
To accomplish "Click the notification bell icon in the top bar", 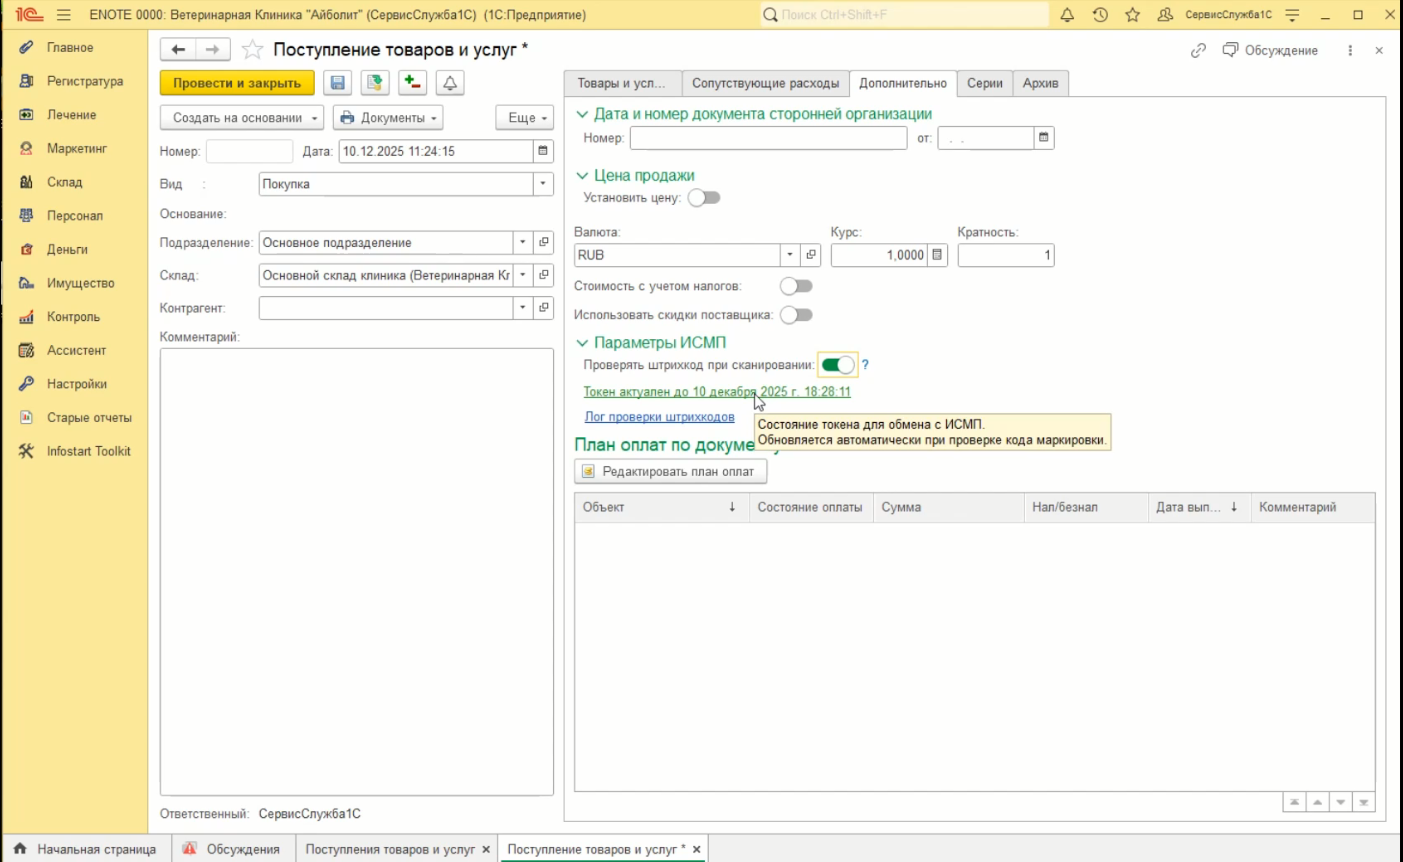I will (x=1067, y=15).
